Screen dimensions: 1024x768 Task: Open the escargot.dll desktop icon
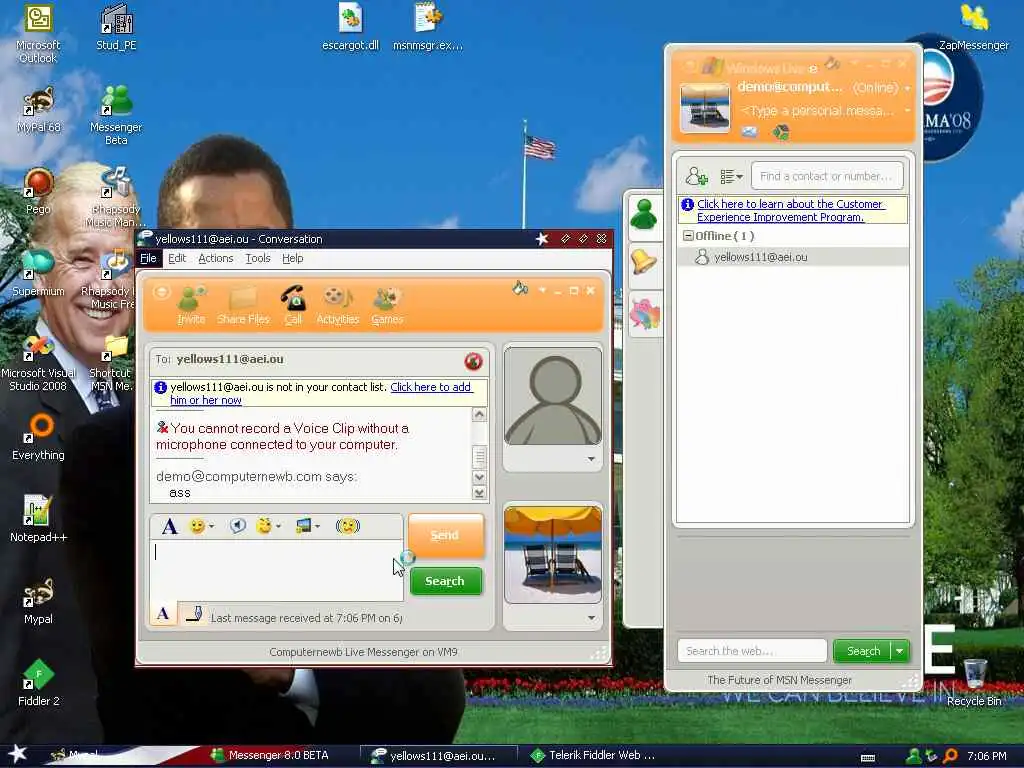351,27
